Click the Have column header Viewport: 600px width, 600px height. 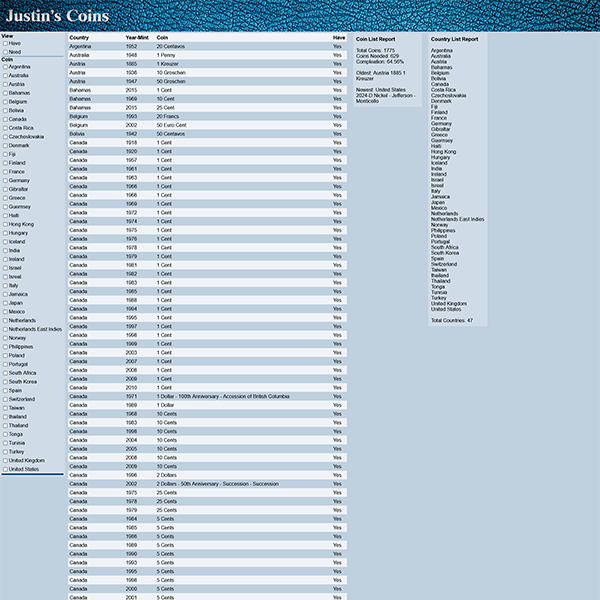(x=338, y=37)
